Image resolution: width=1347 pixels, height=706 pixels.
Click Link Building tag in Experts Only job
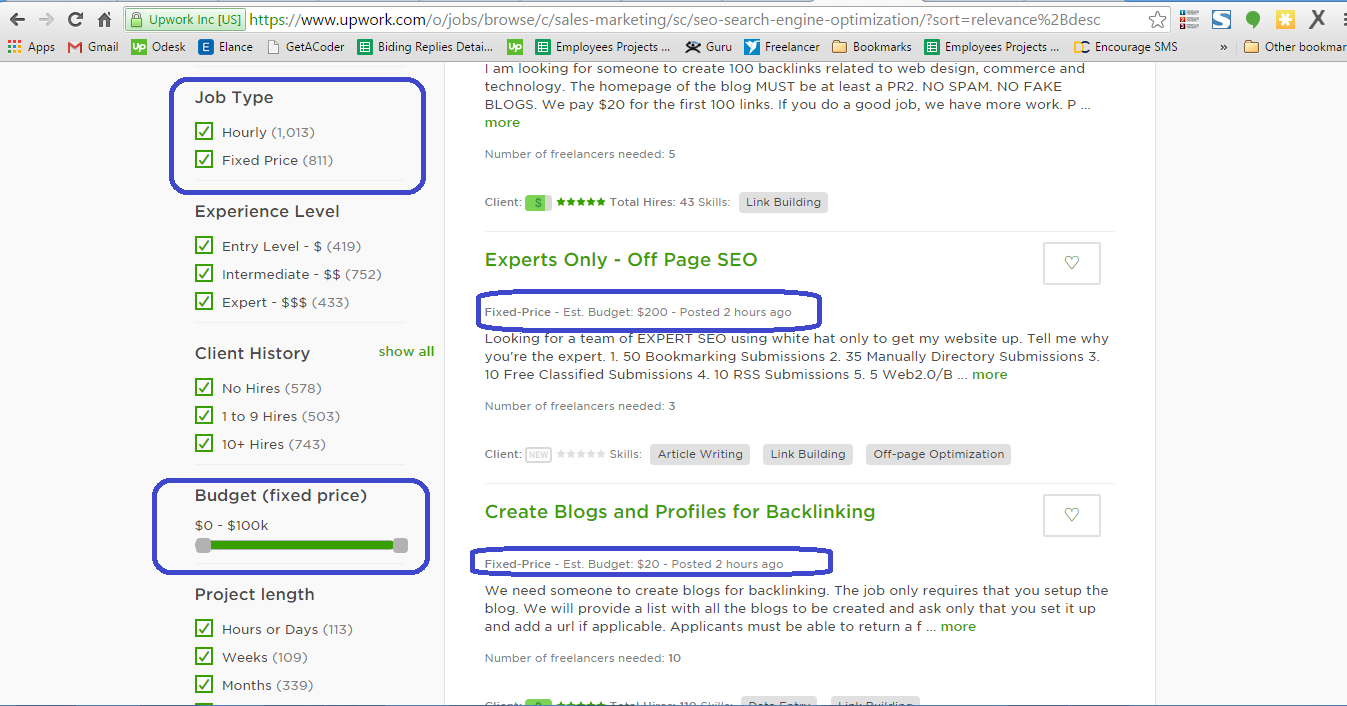pyautogui.click(x=808, y=454)
